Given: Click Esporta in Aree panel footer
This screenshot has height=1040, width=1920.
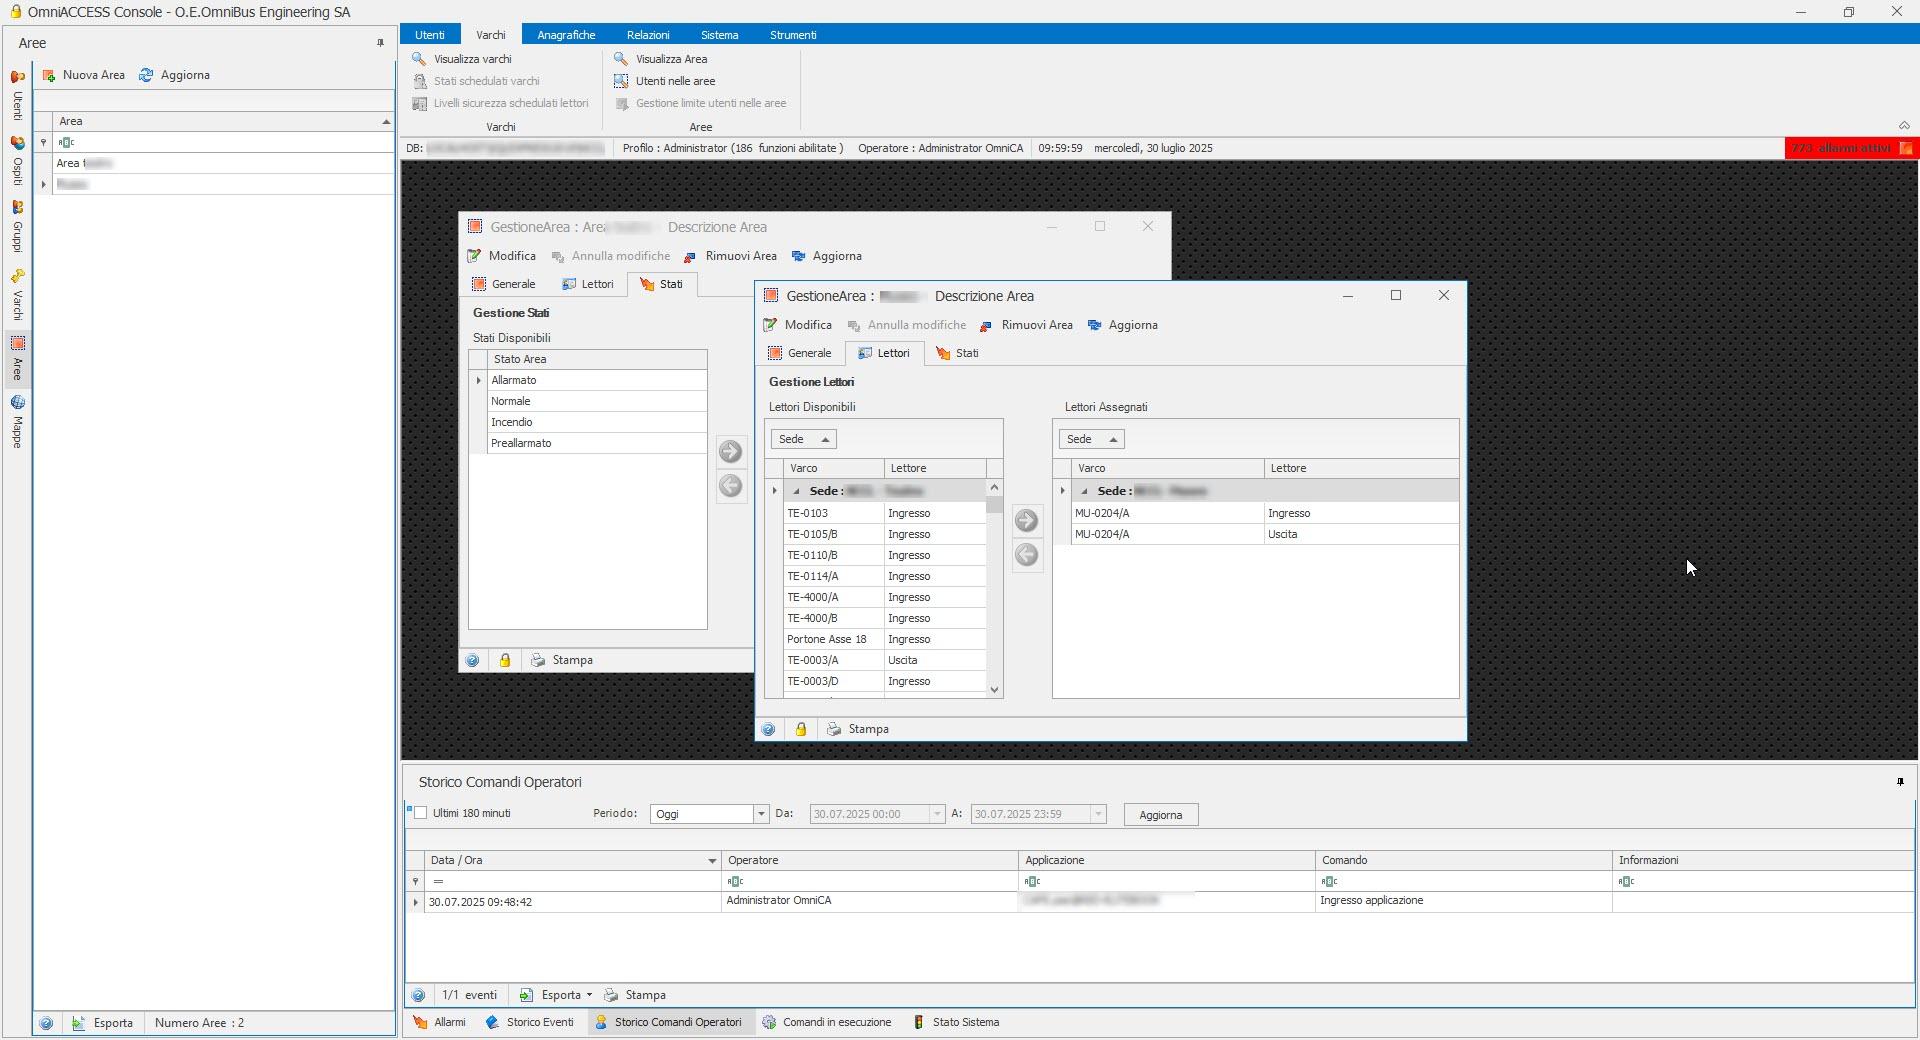Looking at the screenshot, I should click(103, 1023).
